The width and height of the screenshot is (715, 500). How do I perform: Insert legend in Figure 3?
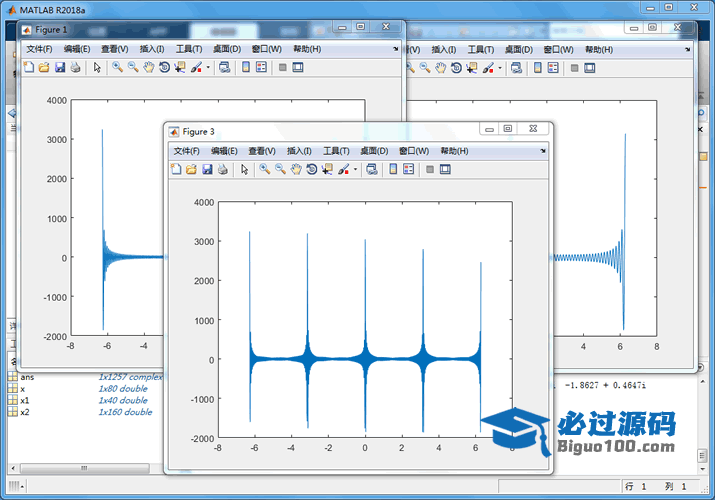coord(409,170)
